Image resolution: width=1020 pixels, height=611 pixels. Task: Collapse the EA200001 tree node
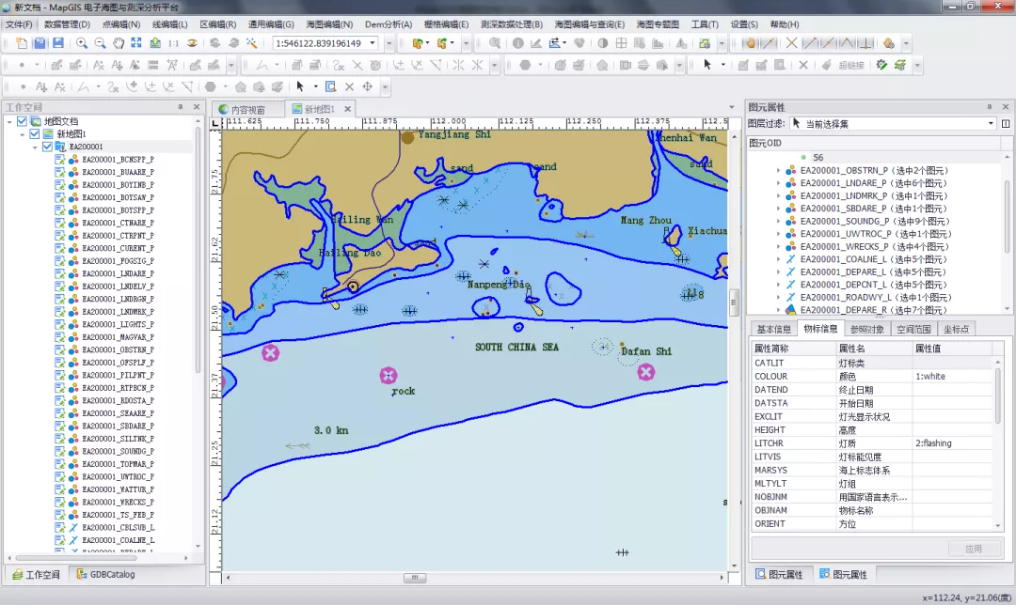pos(35,147)
